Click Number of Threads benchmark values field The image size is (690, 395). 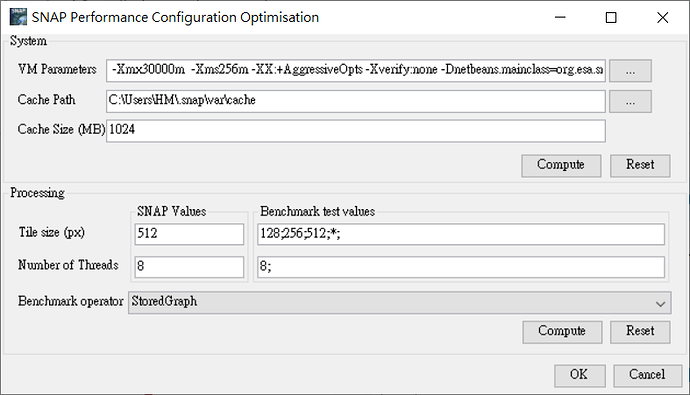coord(461,267)
